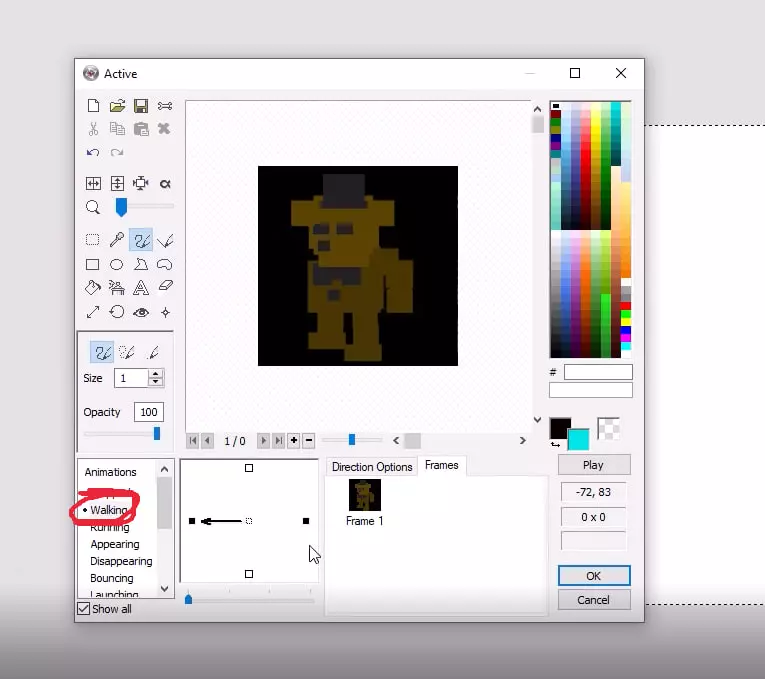Image resolution: width=765 pixels, height=679 pixels.
Task: Click the New (clear) image icon
Action: coord(93,105)
